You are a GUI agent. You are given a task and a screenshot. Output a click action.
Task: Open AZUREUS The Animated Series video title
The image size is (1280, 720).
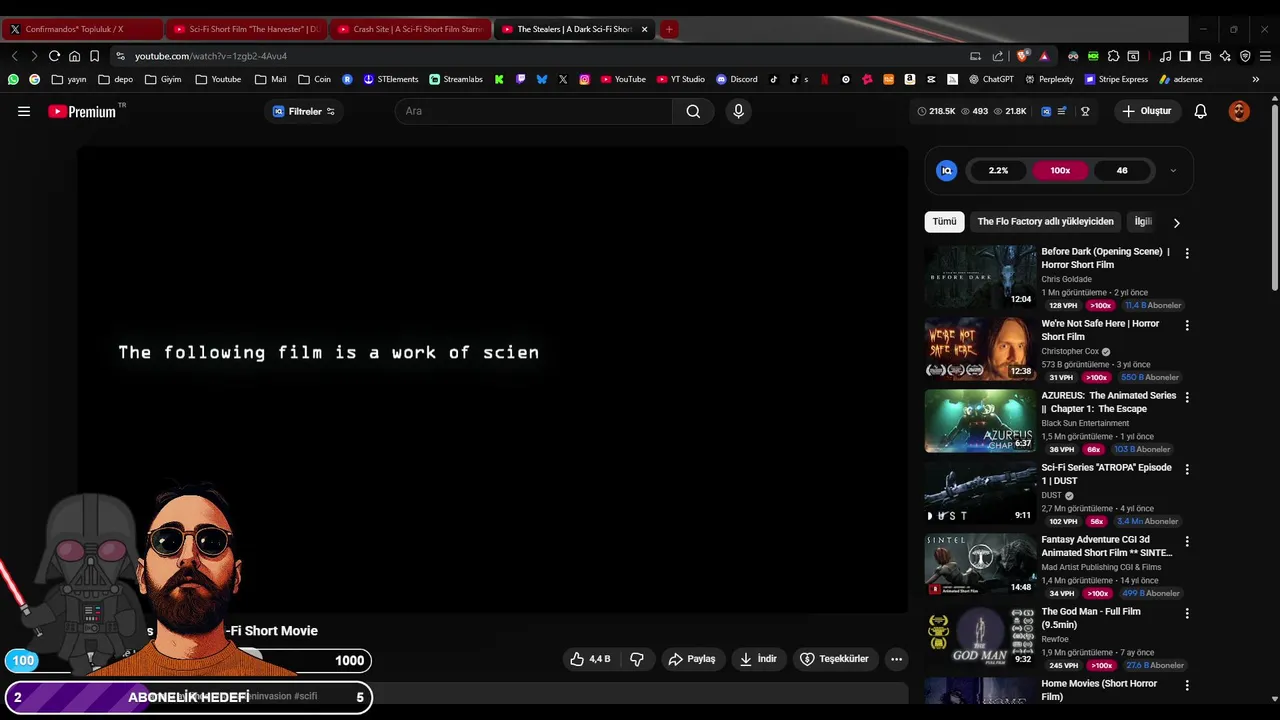(x=1108, y=402)
